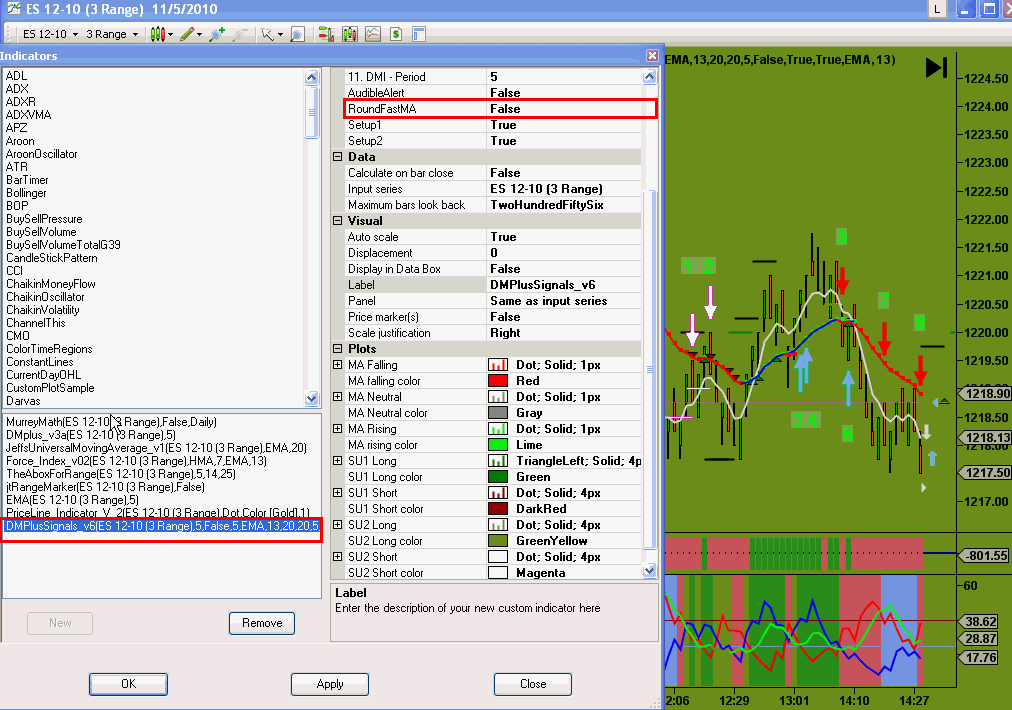The height and width of the screenshot is (710, 1012).
Task: Click the MA Neutral color Gray swatch
Action: (x=498, y=413)
